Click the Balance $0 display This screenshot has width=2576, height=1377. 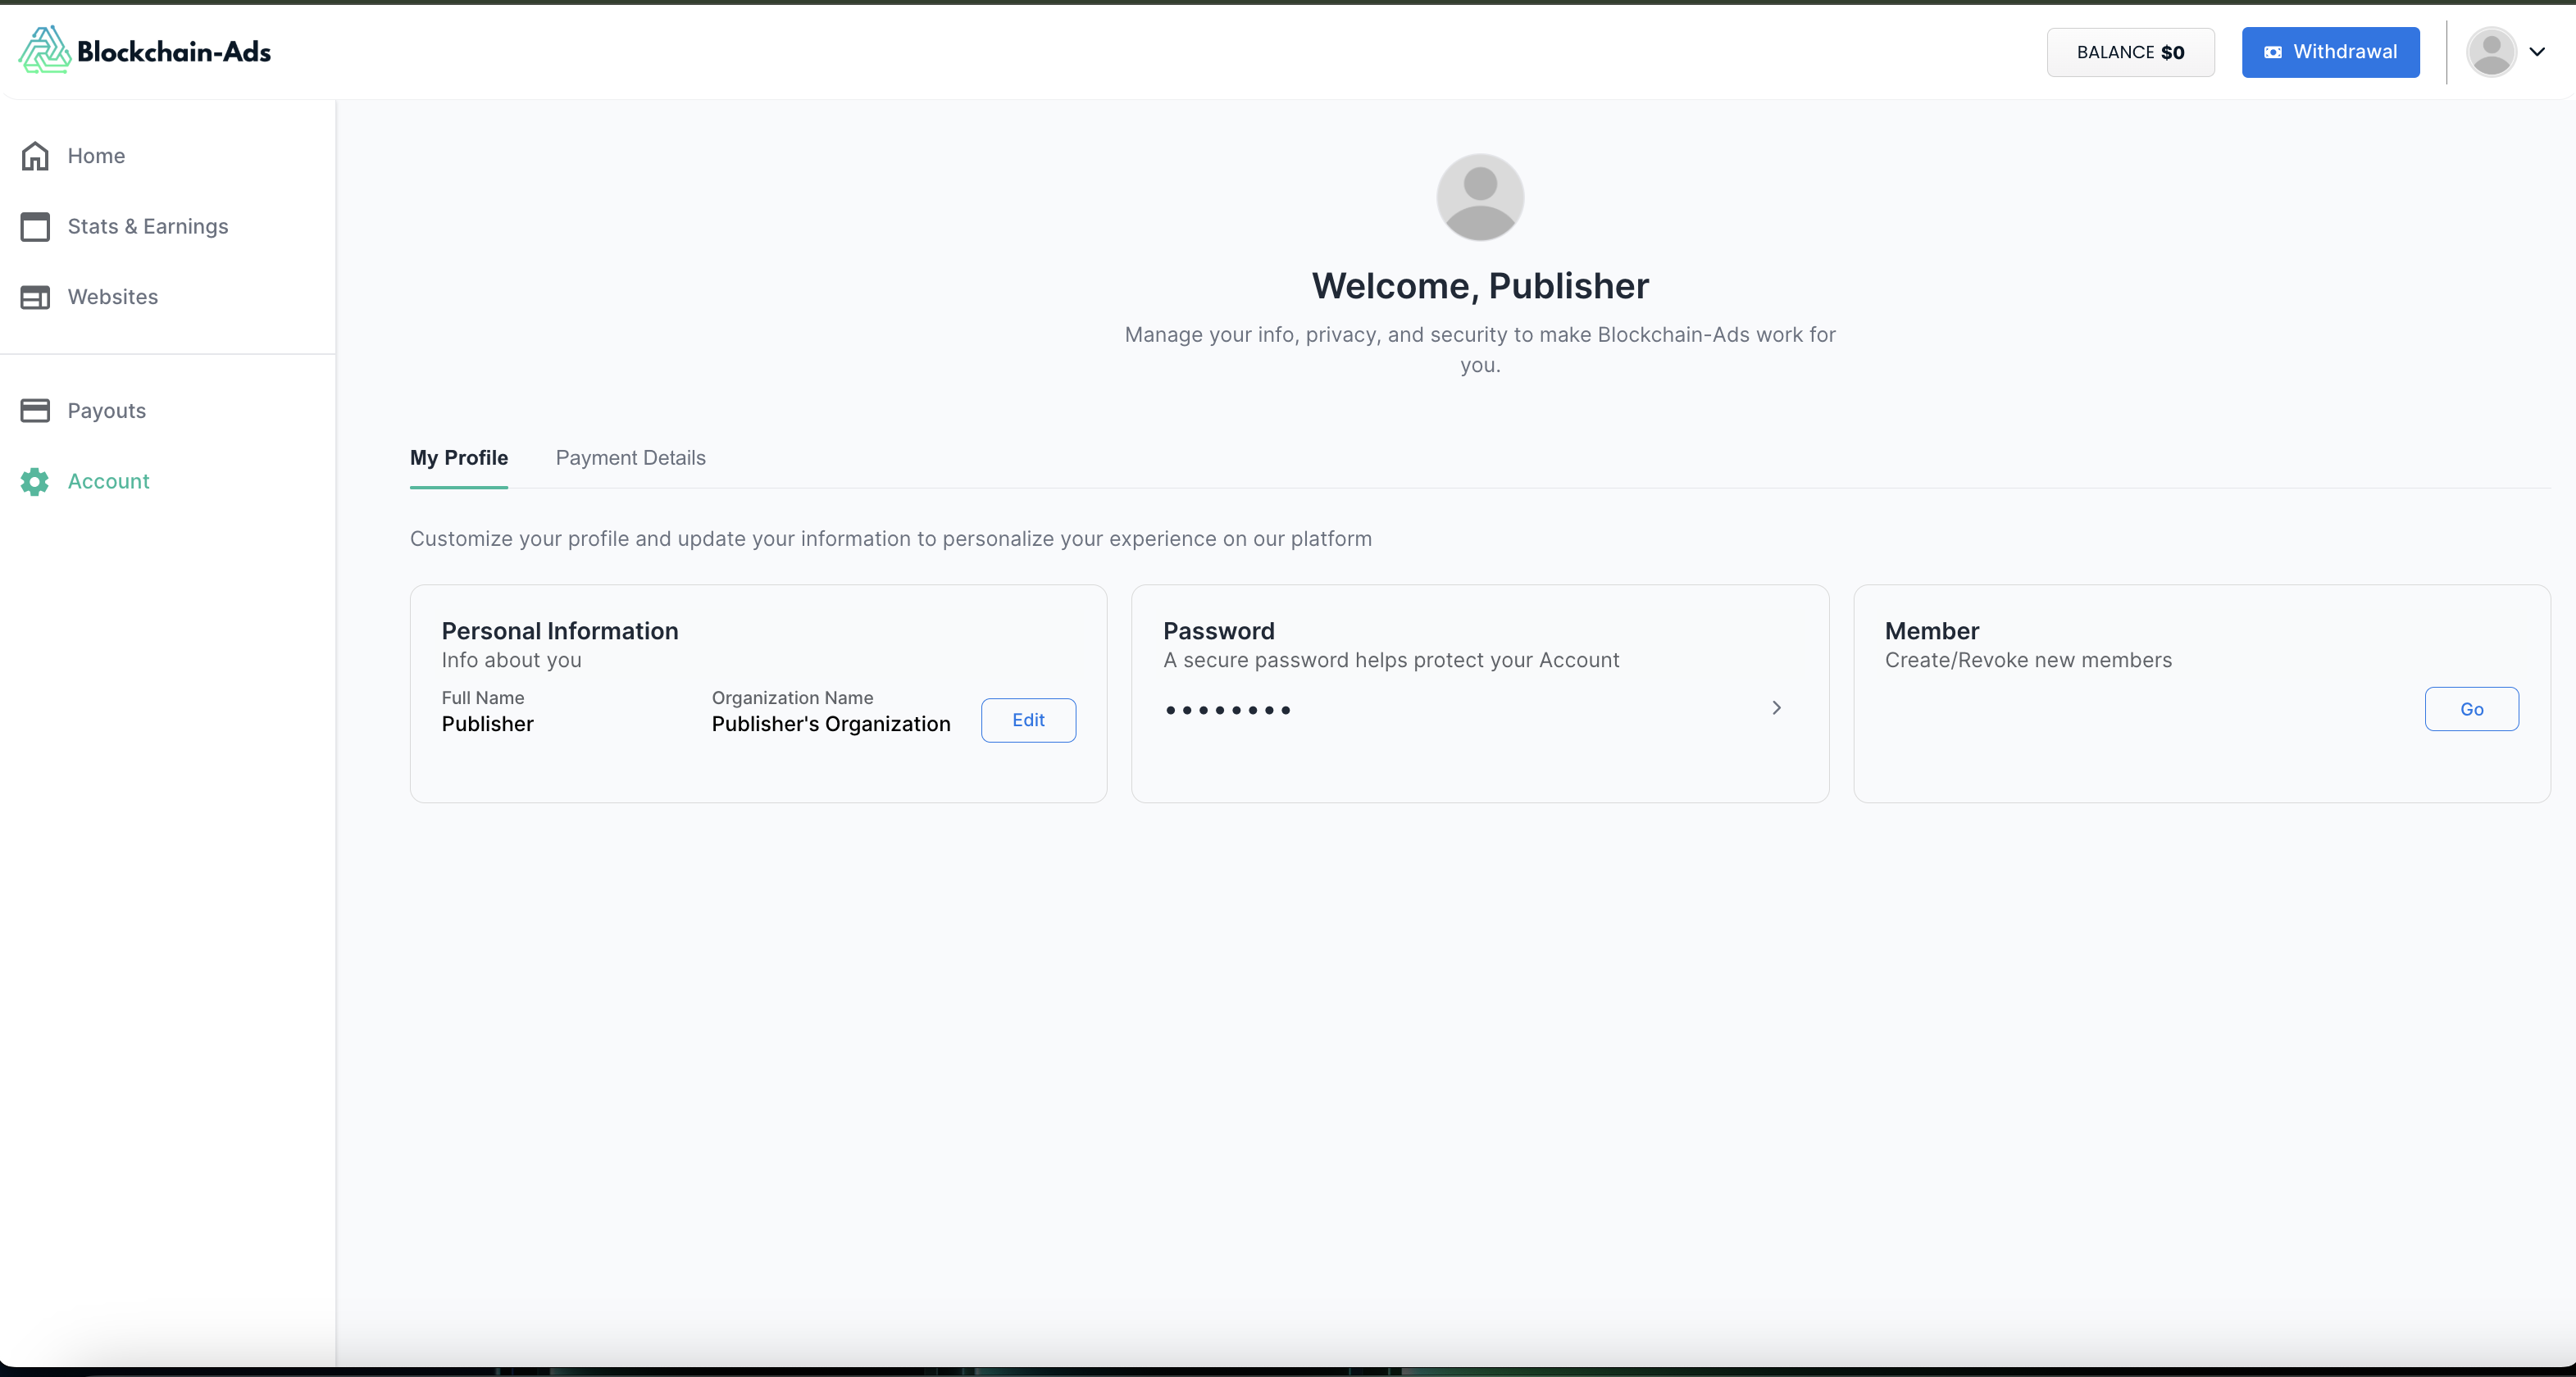pyautogui.click(x=2130, y=52)
